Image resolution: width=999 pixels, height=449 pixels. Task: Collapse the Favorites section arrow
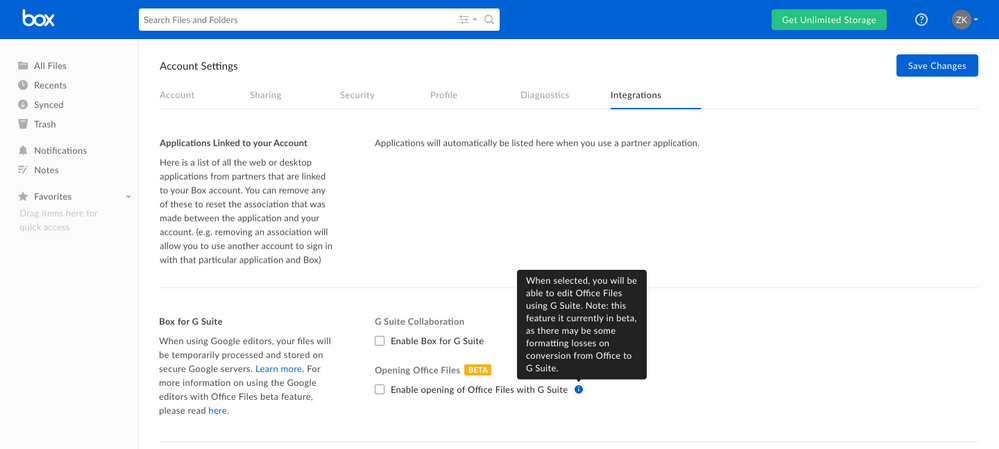coord(128,197)
